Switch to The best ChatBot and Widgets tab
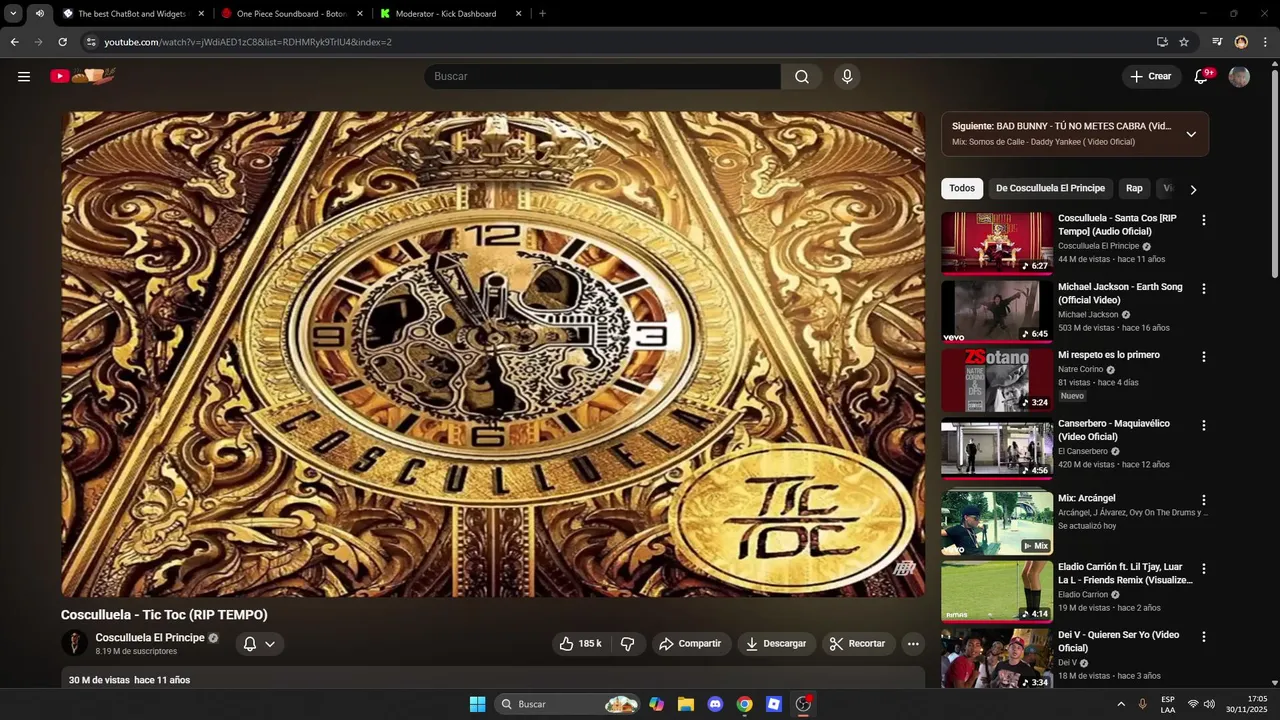The height and width of the screenshot is (720, 1280). pos(132,14)
